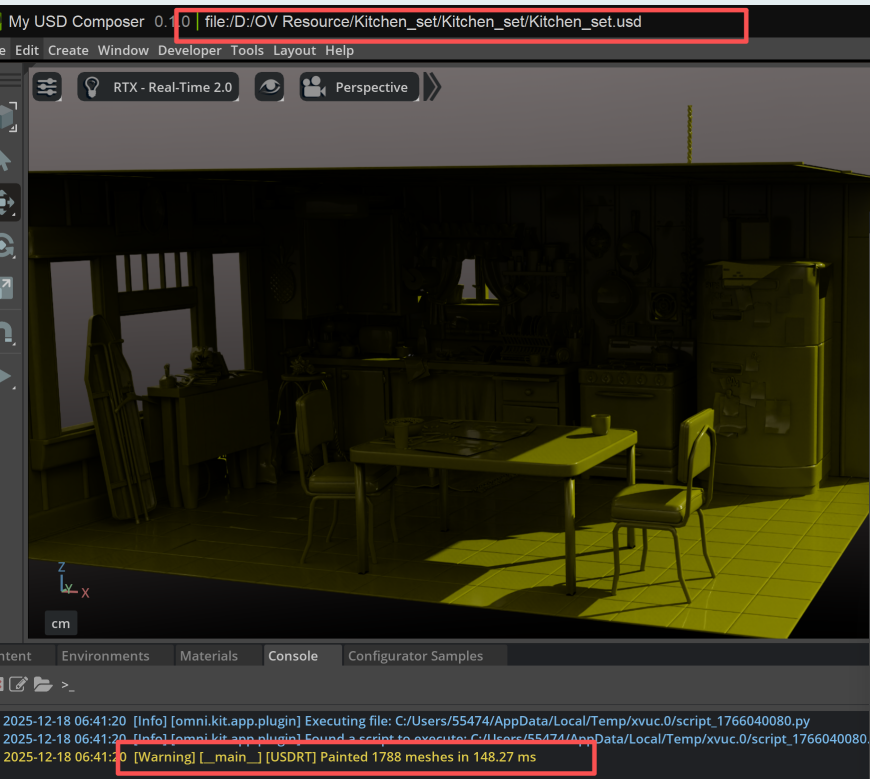Activate the Move gizmo tool

[8, 203]
